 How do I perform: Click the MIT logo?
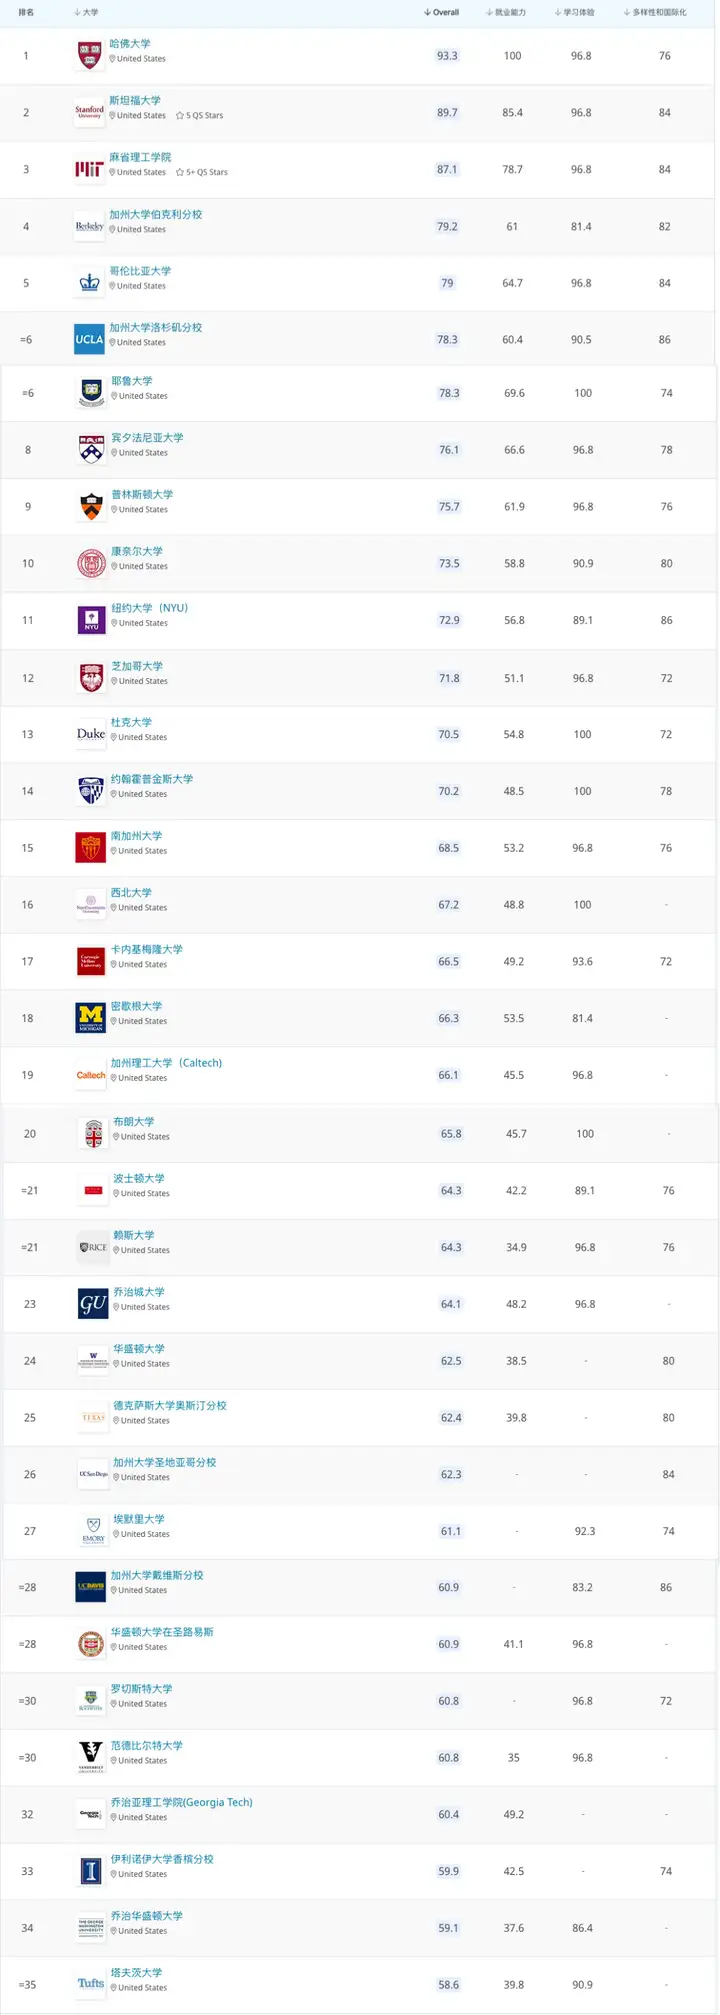tap(90, 169)
